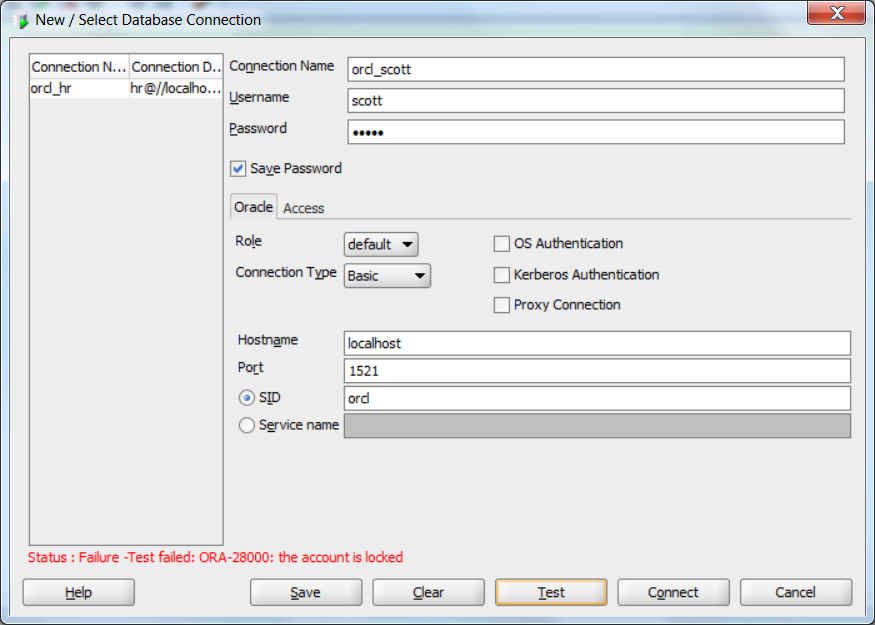875x625 pixels.
Task: Click the Role dropdown arrow
Action: pos(409,244)
